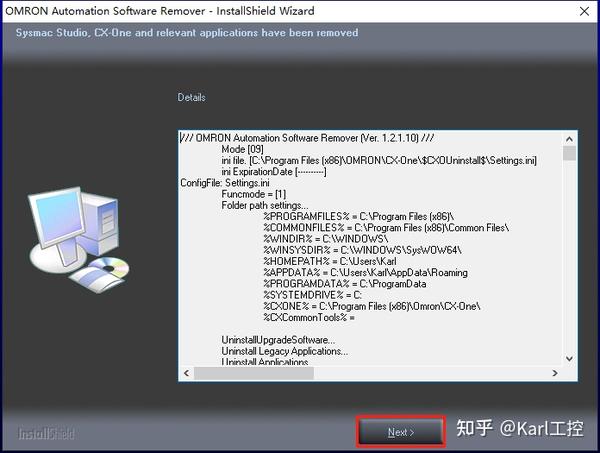600x453 pixels.
Task: Click the "Uninstall Legacy Applications..." line
Action: tap(285, 351)
